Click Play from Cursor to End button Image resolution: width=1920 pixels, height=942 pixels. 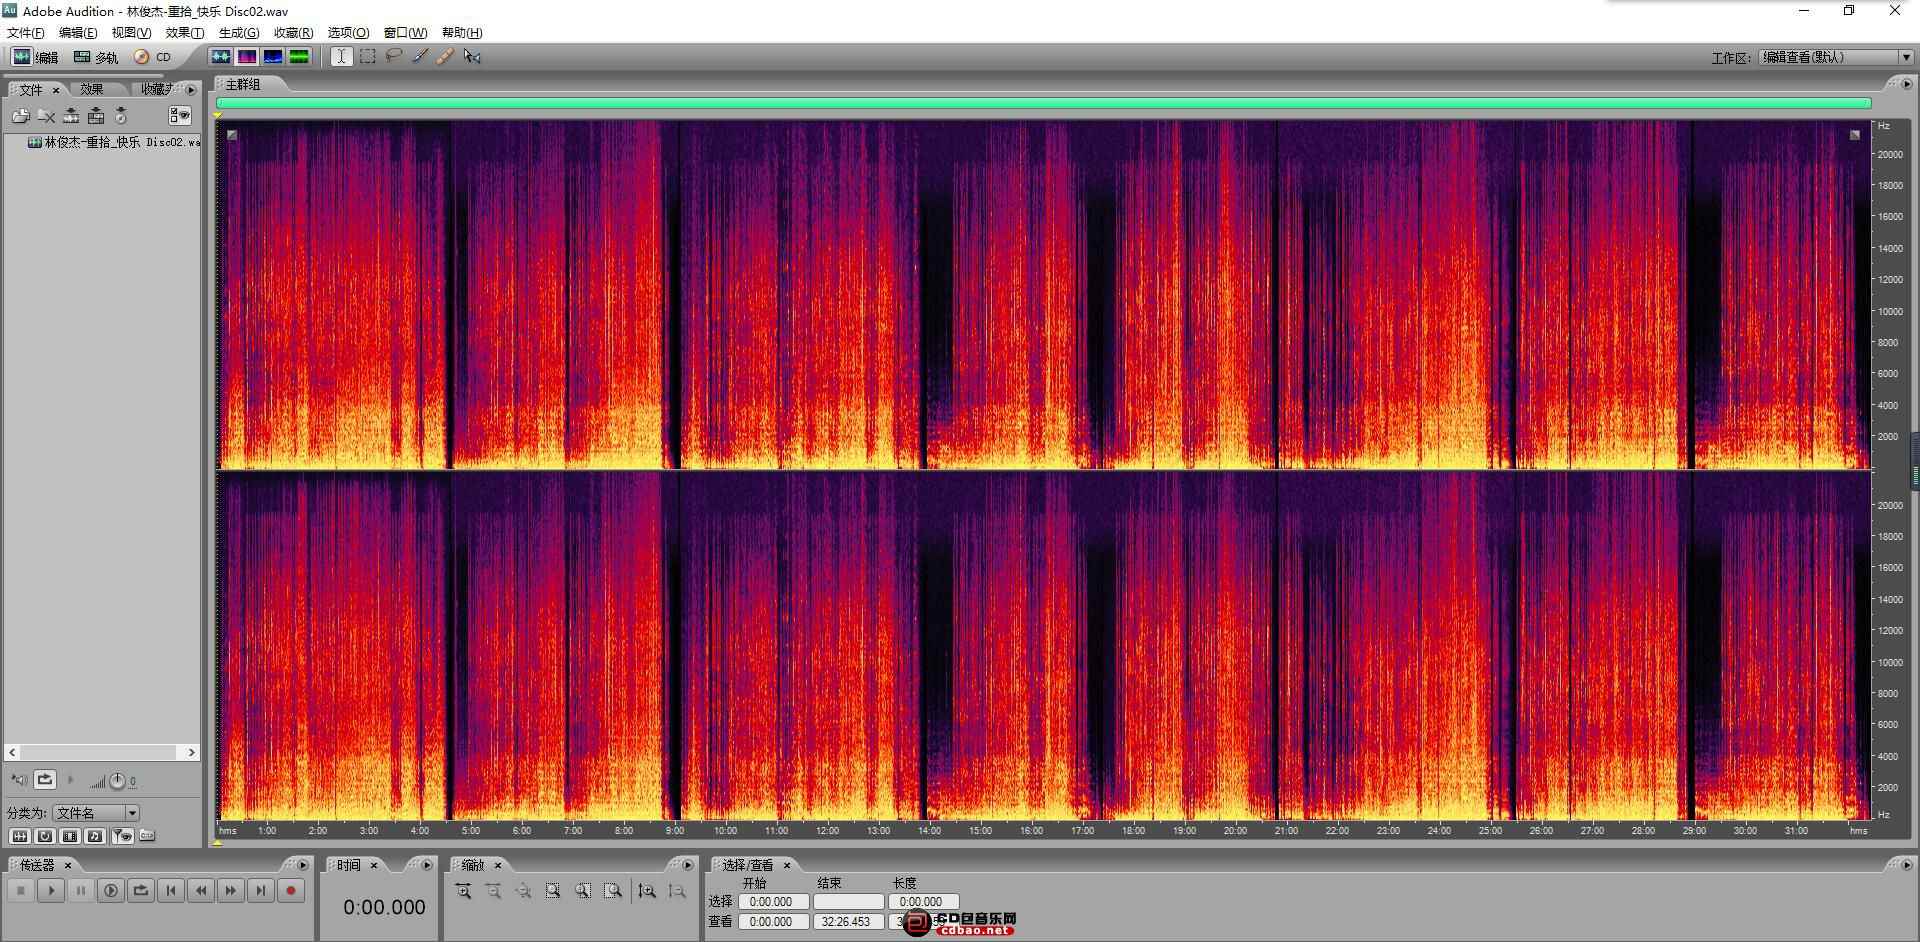click(111, 890)
